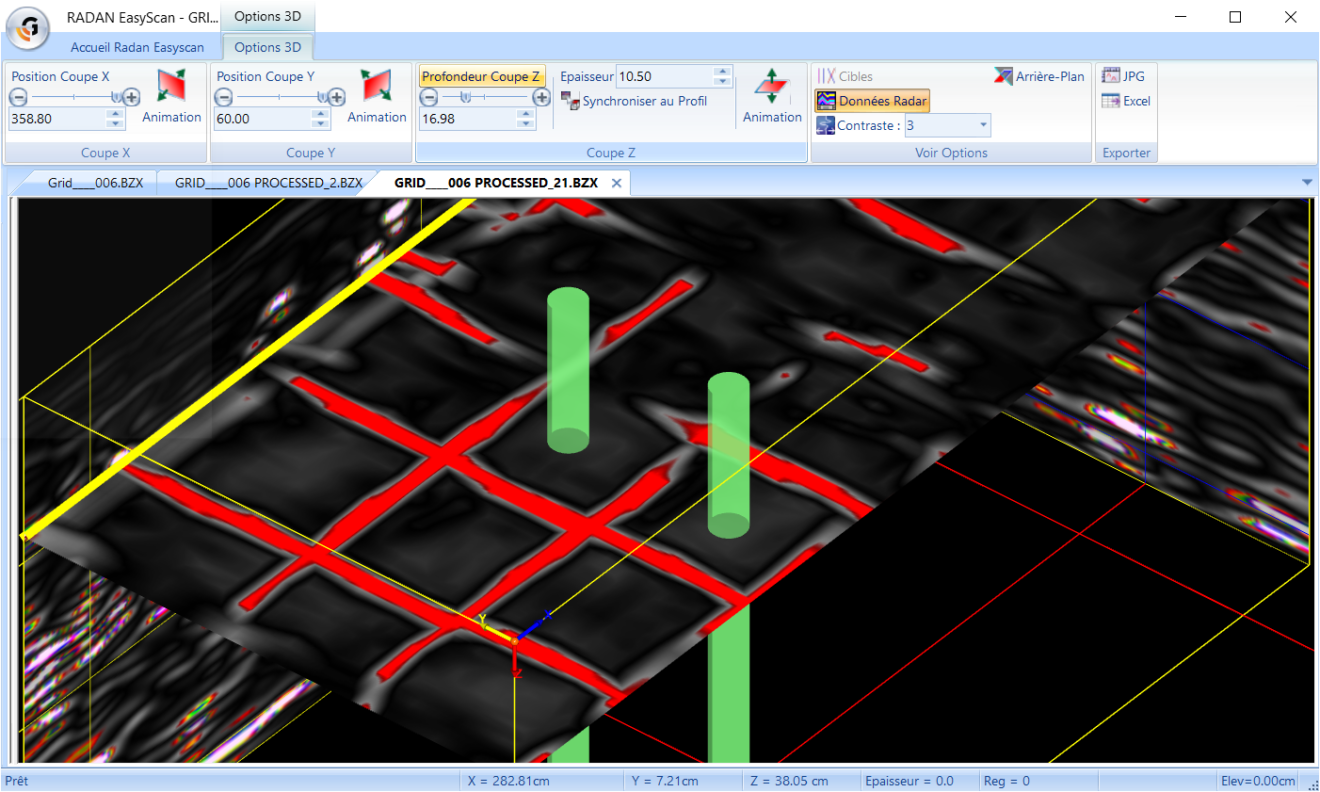Export the 3D view as JPG

tap(1122, 75)
